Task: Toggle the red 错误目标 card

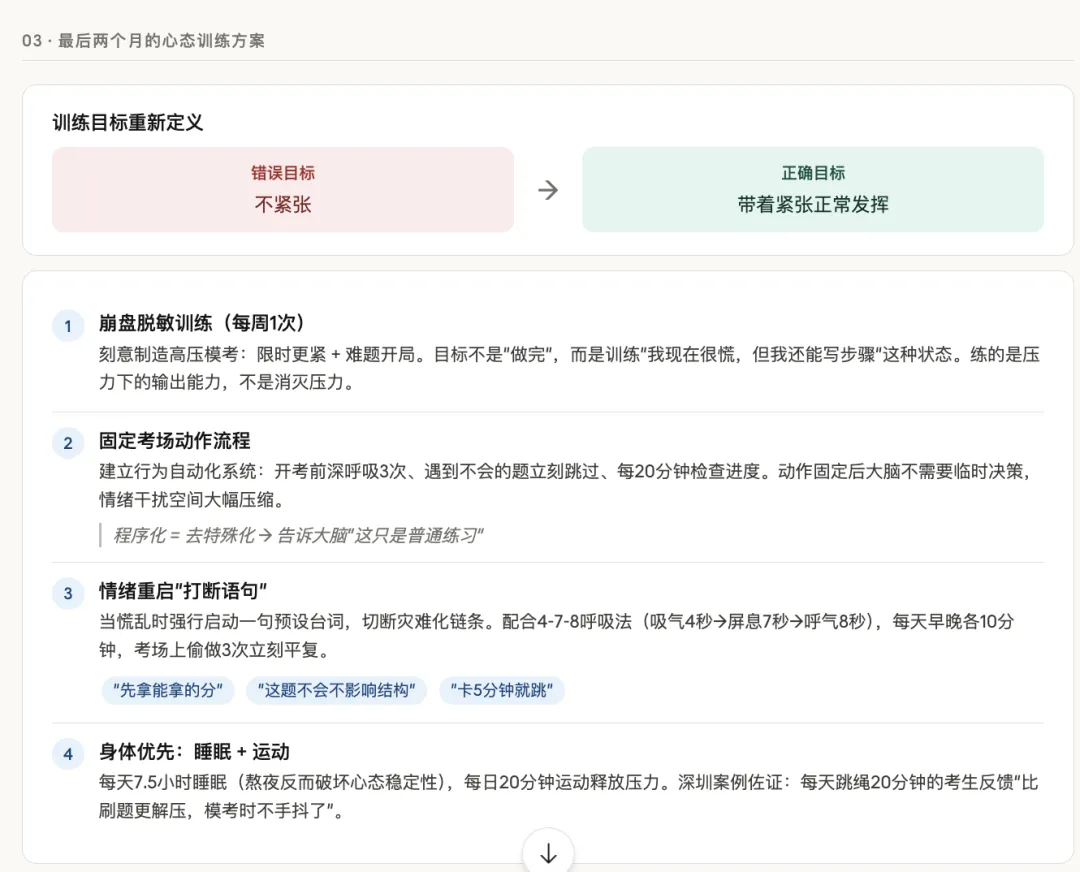Action: click(283, 190)
